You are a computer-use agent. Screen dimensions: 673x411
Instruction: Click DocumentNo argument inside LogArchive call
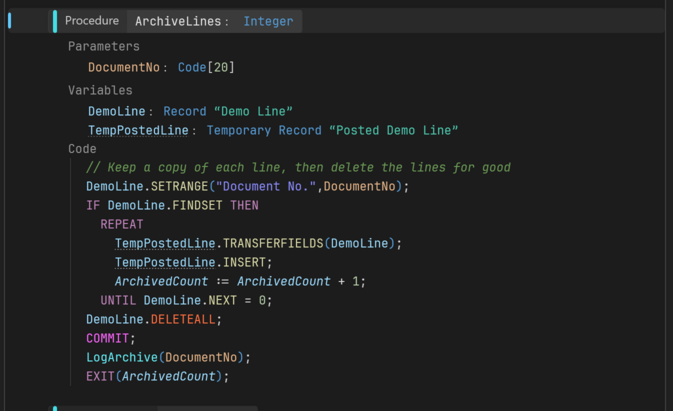[201, 357]
